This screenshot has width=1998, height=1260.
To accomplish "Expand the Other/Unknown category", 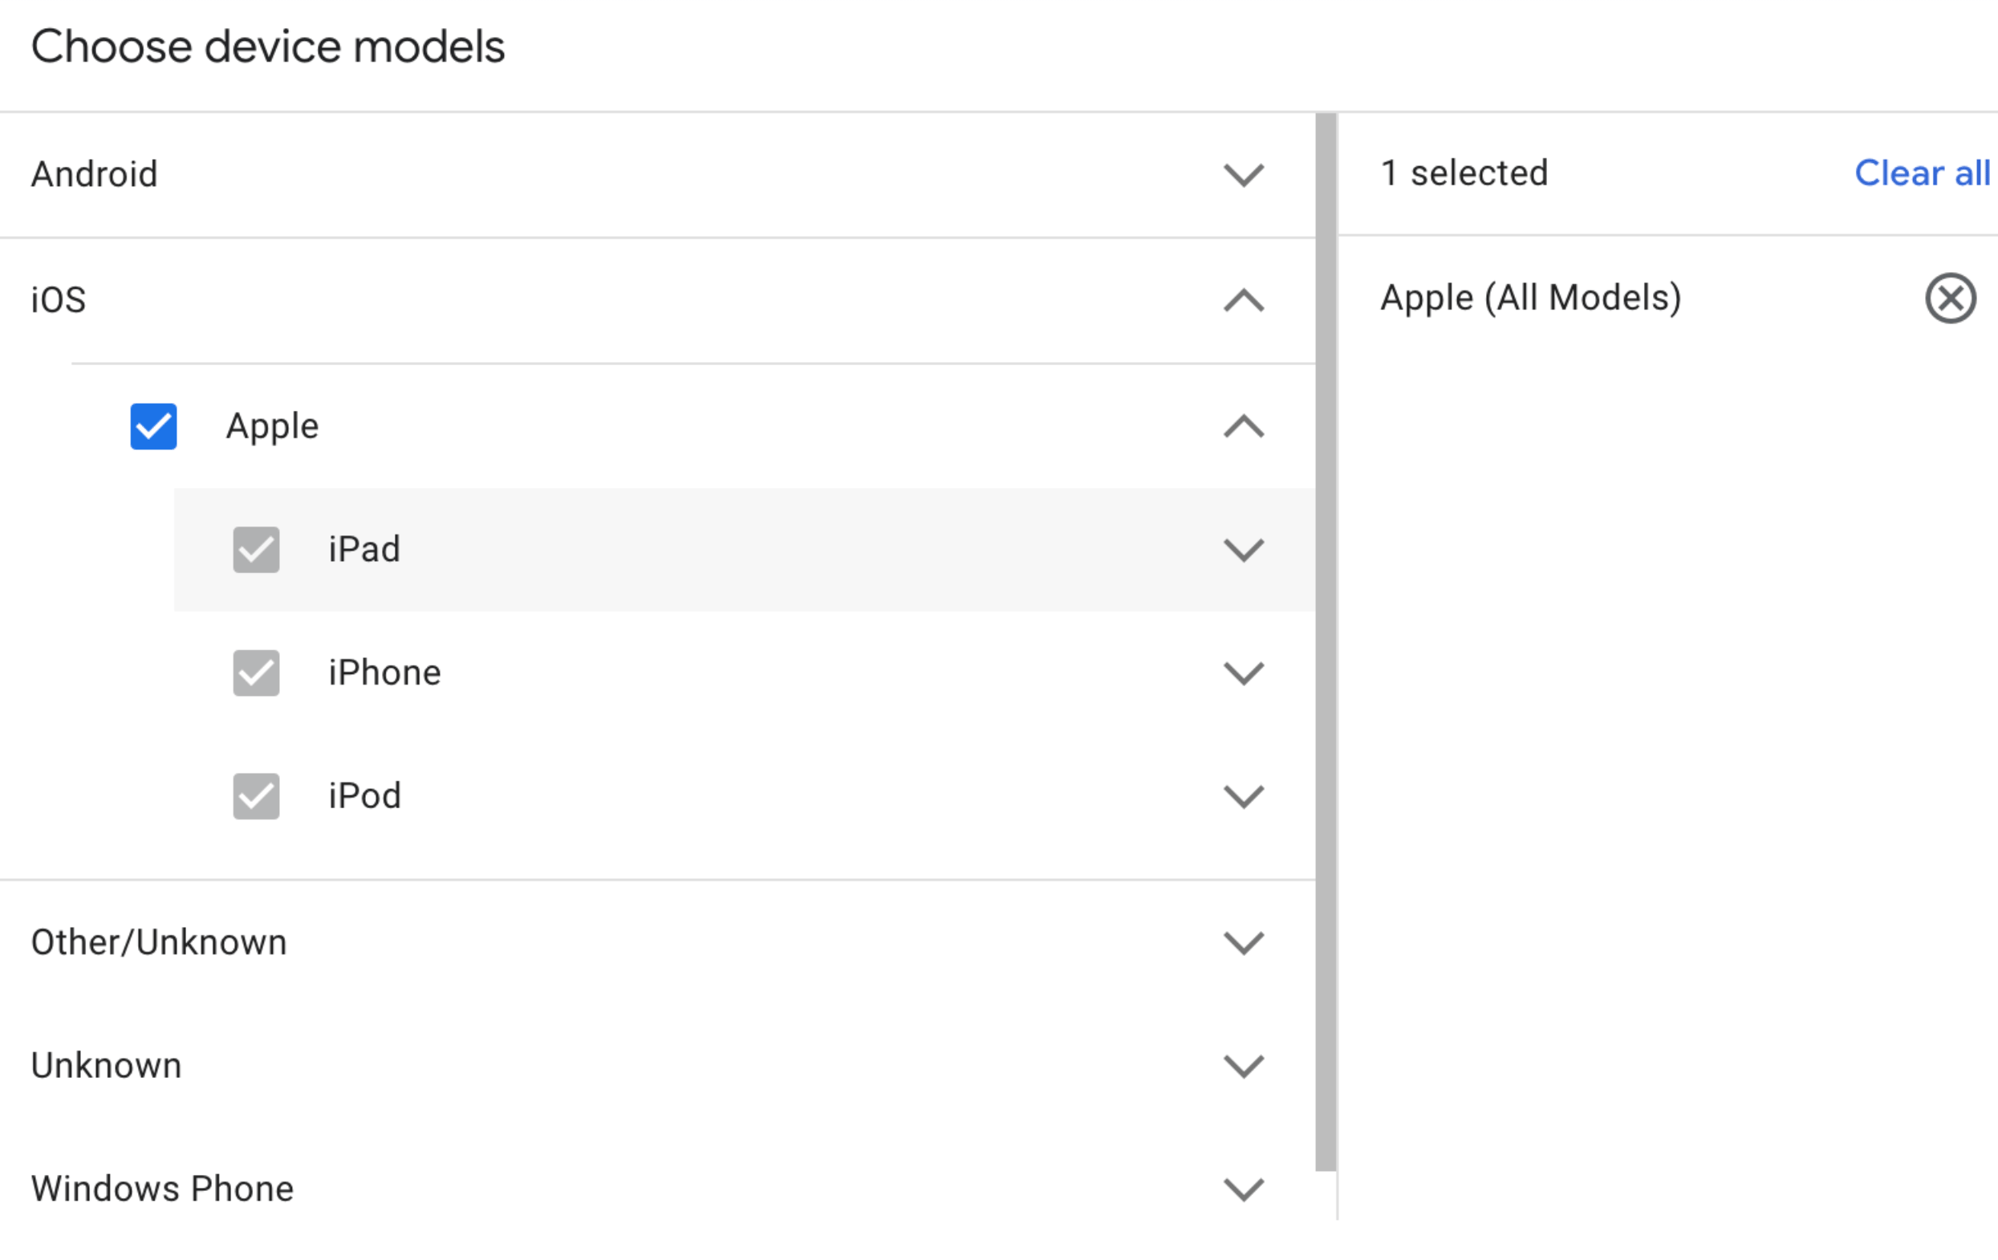I will click(x=1243, y=941).
